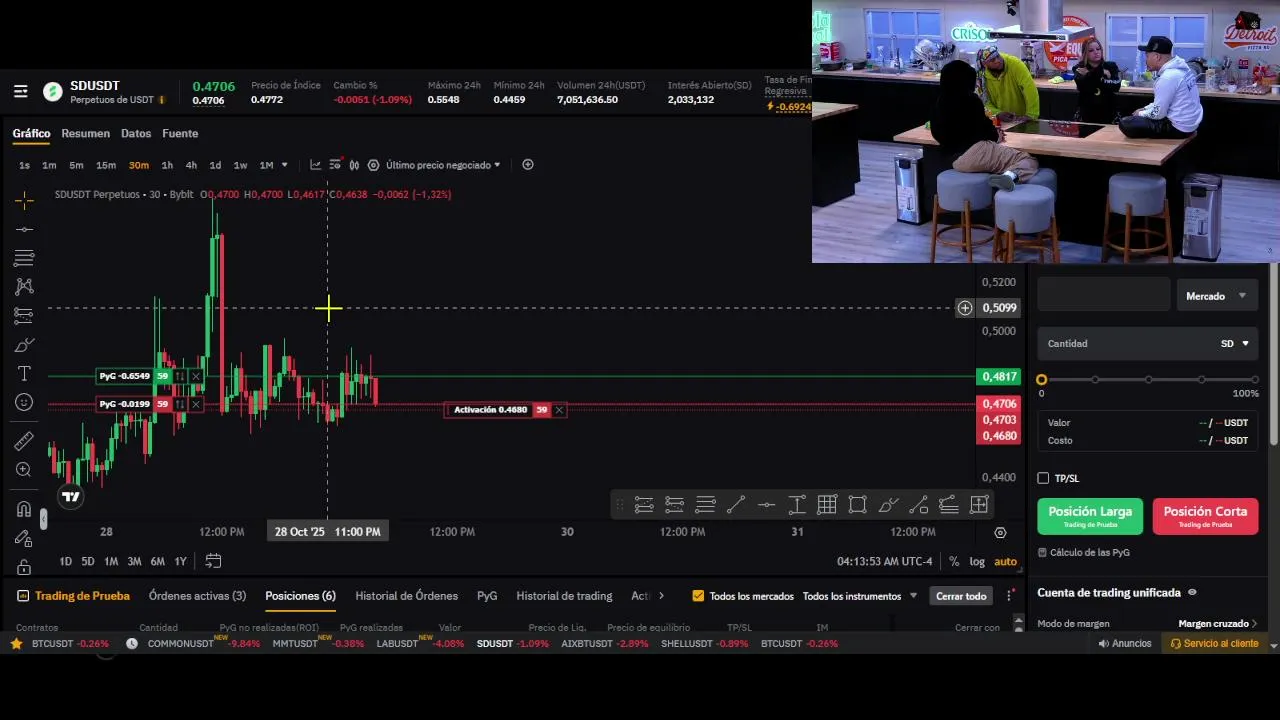Open the indicators line chart icon
Screen dimensions: 1280x720
coord(315,165)
